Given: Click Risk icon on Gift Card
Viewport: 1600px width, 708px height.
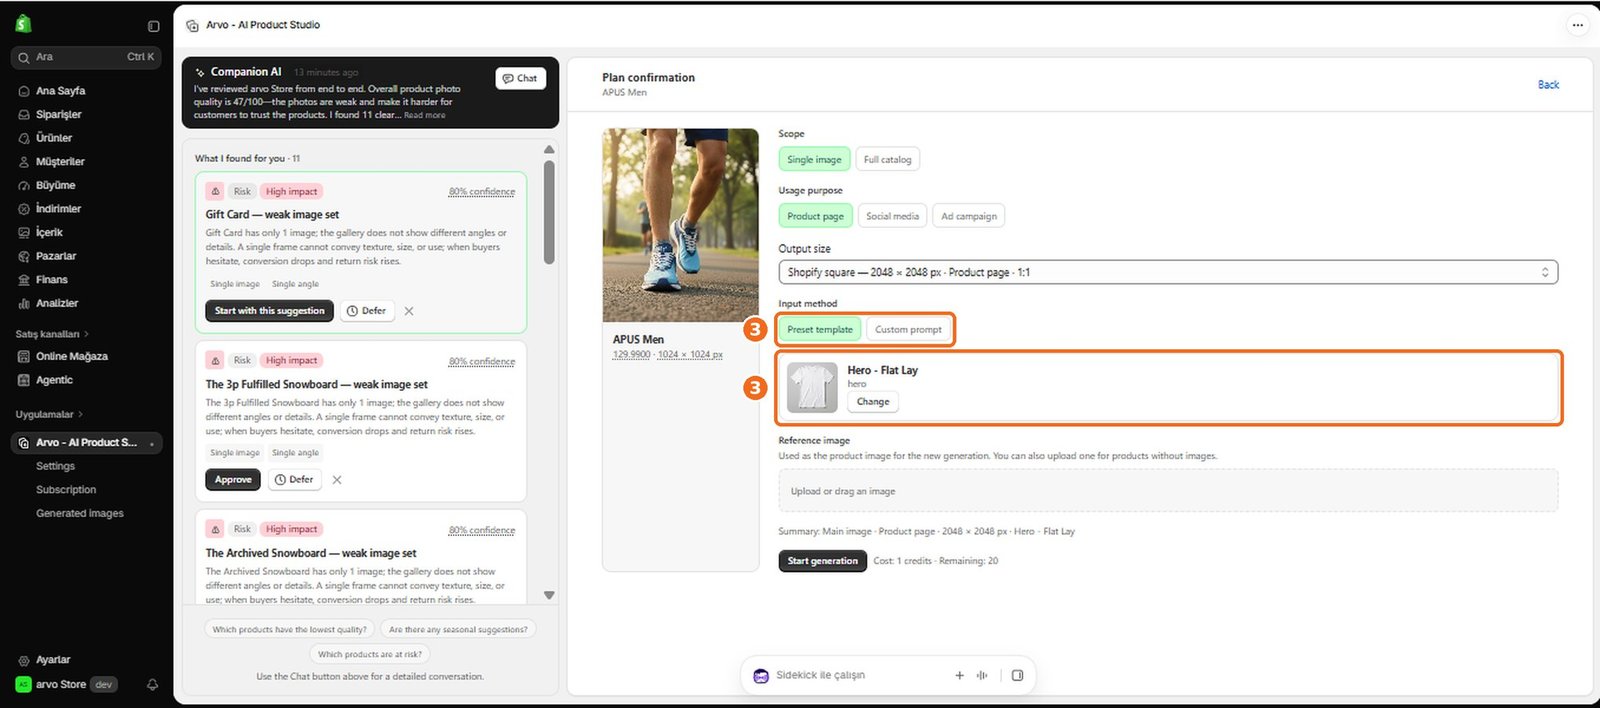Looking at the screenshot, I should [x=215, y=191].
